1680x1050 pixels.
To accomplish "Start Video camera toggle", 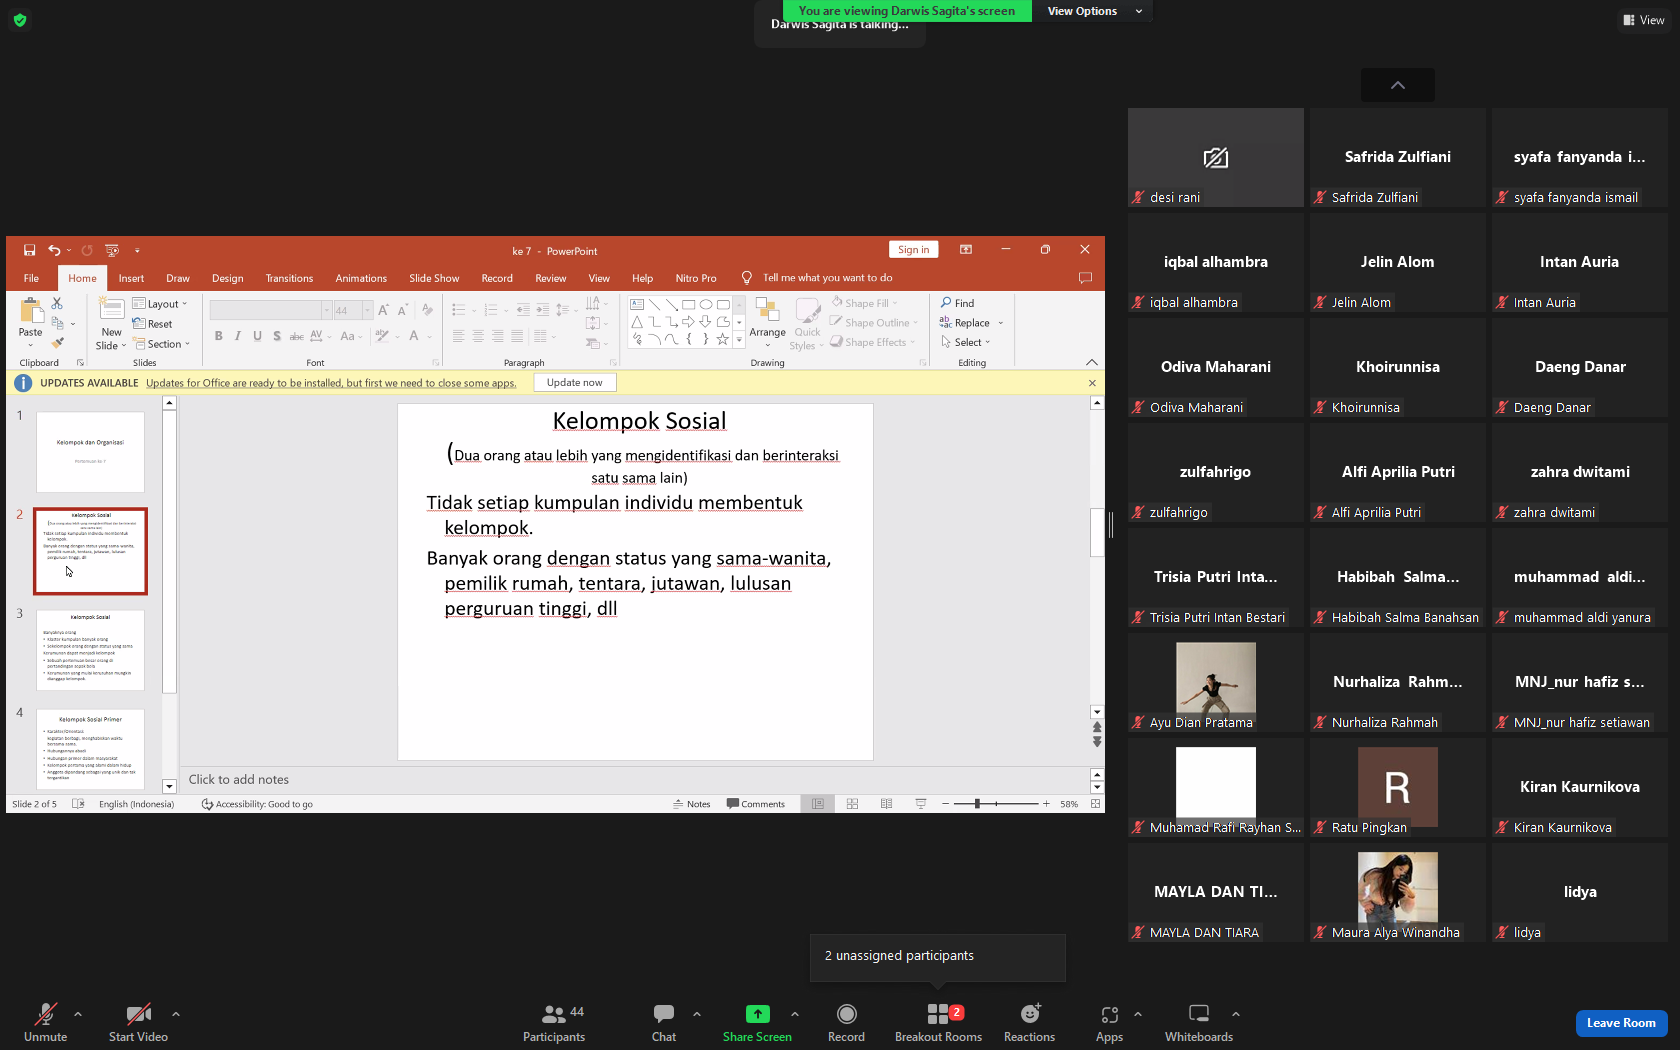I will [138, 1022].
